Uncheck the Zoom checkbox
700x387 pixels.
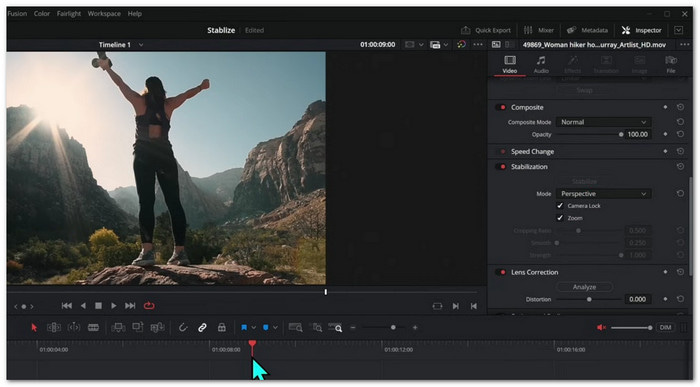tap(560, 218)
